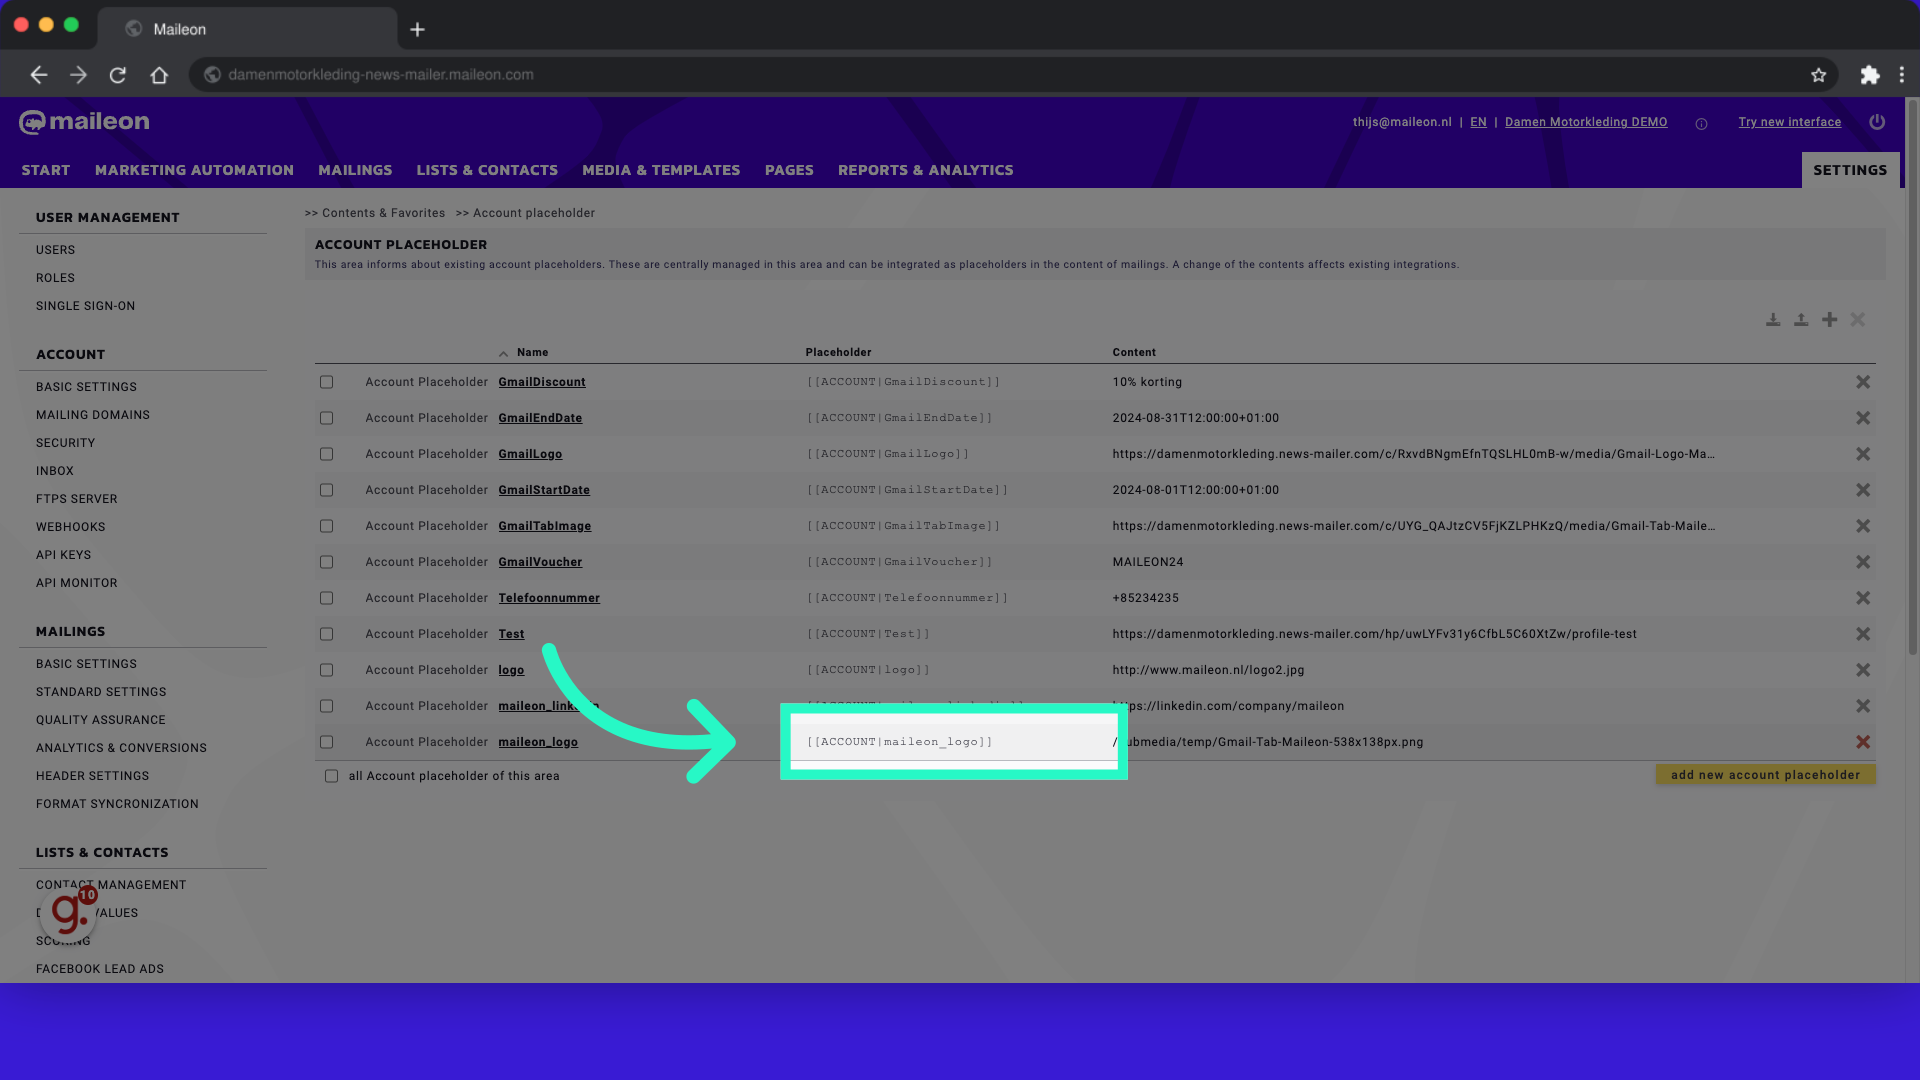Screen dimensions: 1920x1080
Task: Click red X for maileon_logo row
Action: [x=1862, y=742]
